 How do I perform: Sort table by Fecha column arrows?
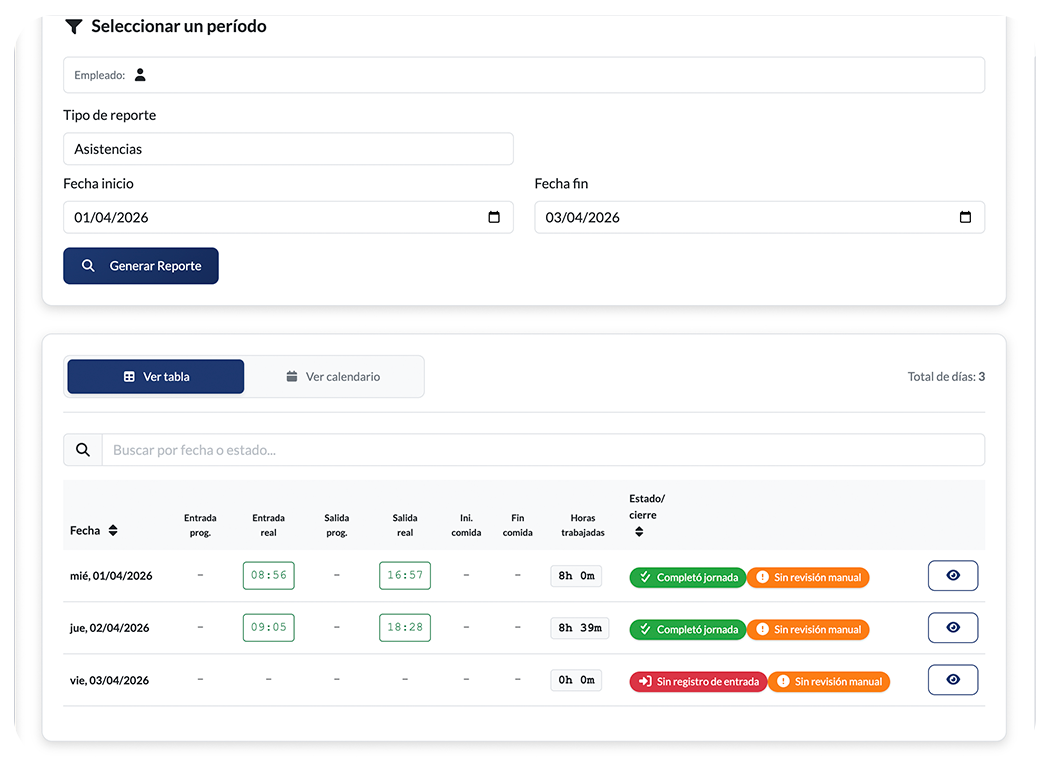click(x=113, y=531)
